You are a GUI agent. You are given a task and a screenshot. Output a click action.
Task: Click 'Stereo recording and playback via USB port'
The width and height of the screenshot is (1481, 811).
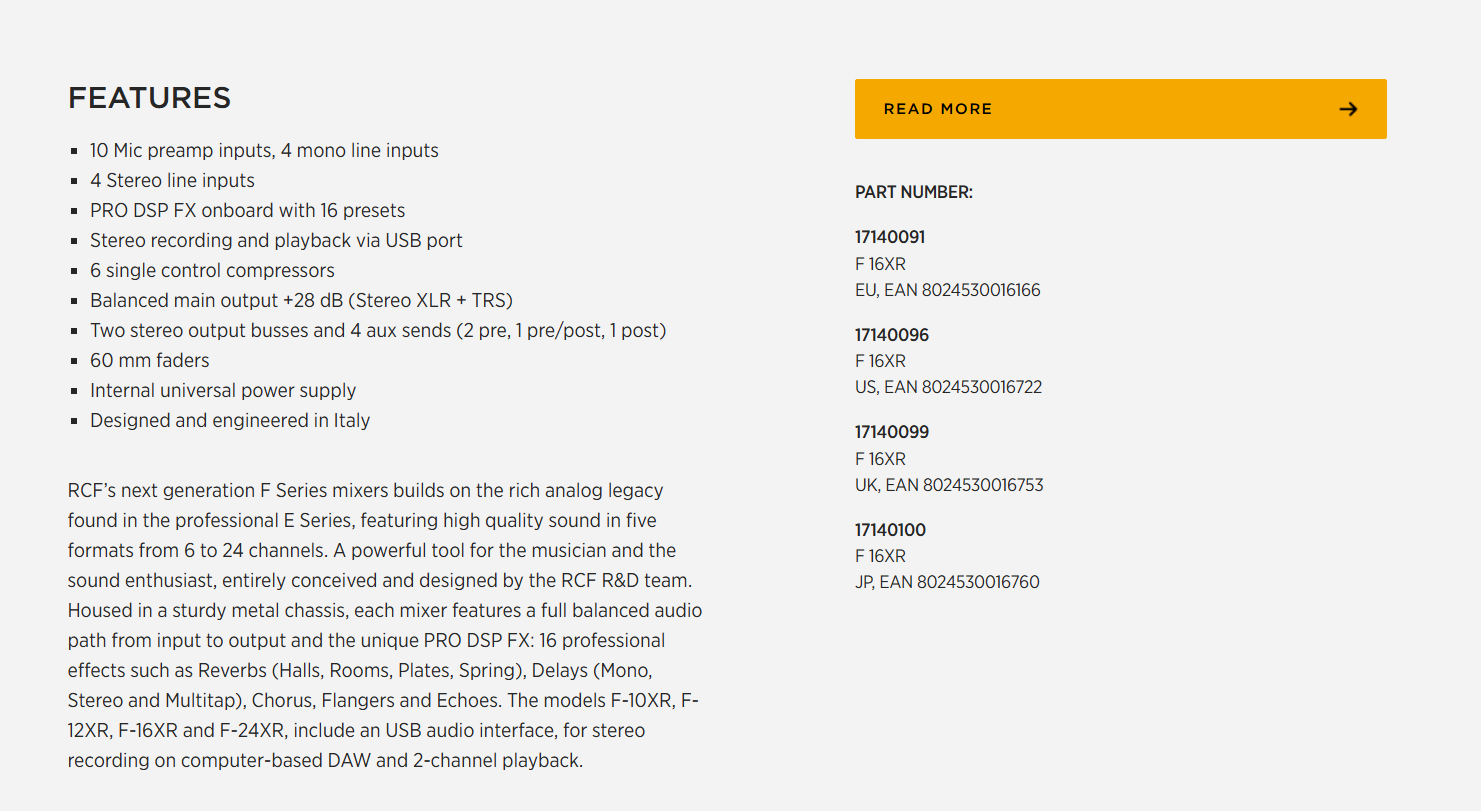[276, 241]
